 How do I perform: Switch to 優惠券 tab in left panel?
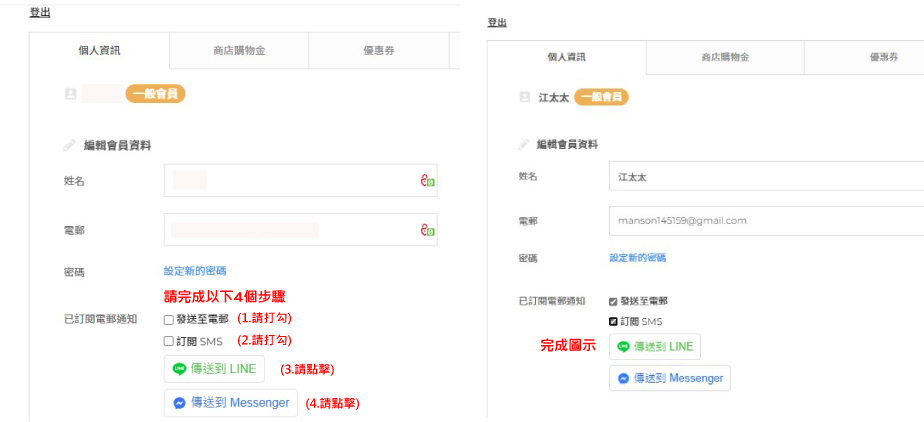pos(379,51)
